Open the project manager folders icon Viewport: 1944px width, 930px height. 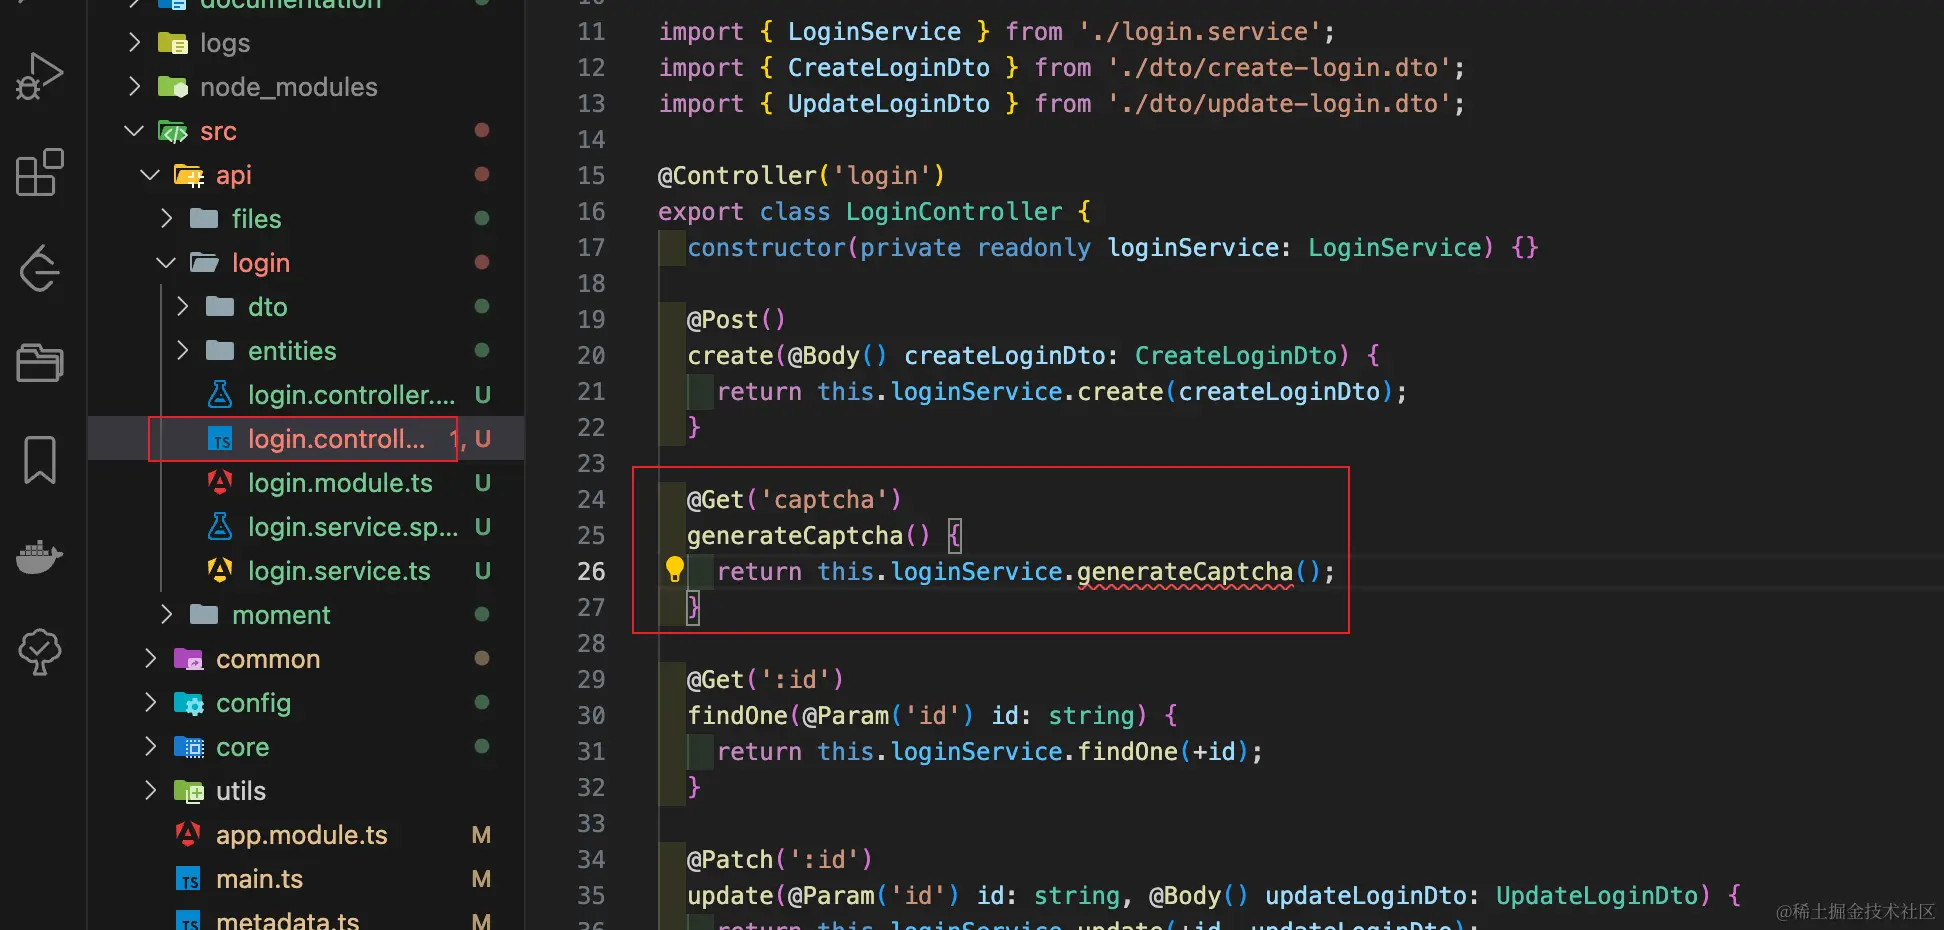(40, 362)
